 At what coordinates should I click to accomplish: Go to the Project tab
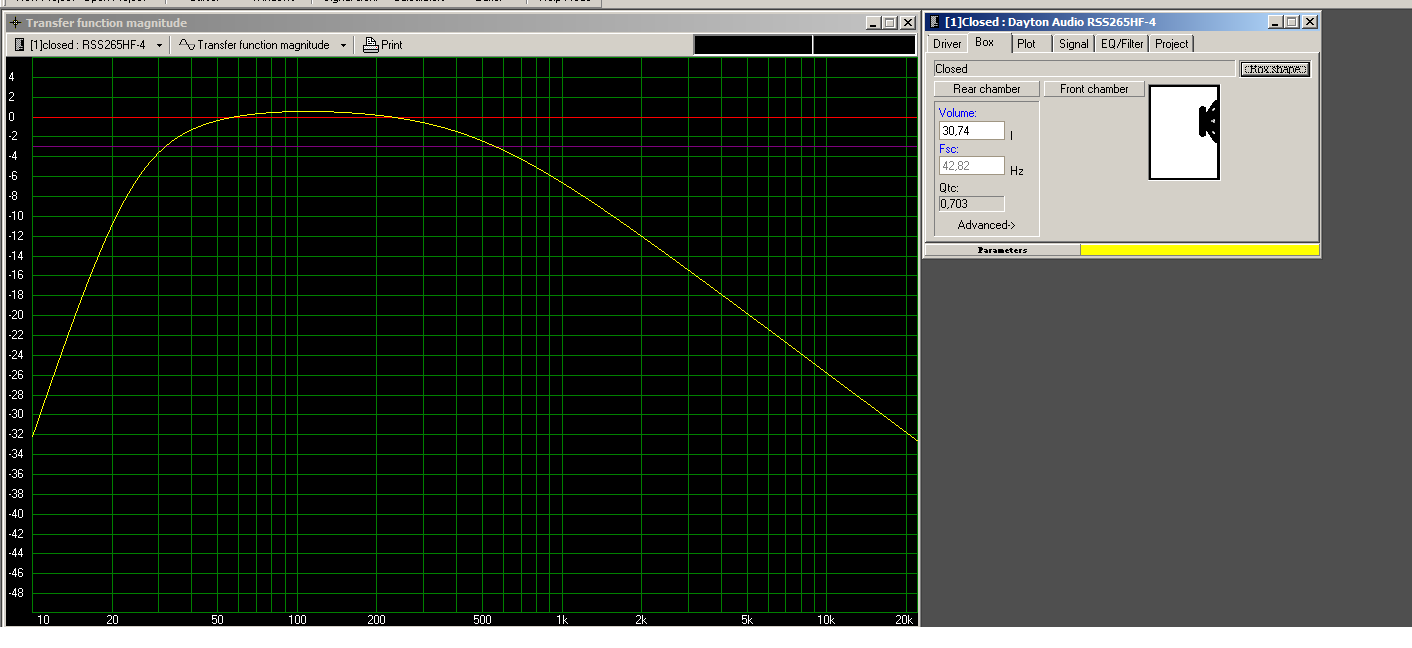(1172, 44)
